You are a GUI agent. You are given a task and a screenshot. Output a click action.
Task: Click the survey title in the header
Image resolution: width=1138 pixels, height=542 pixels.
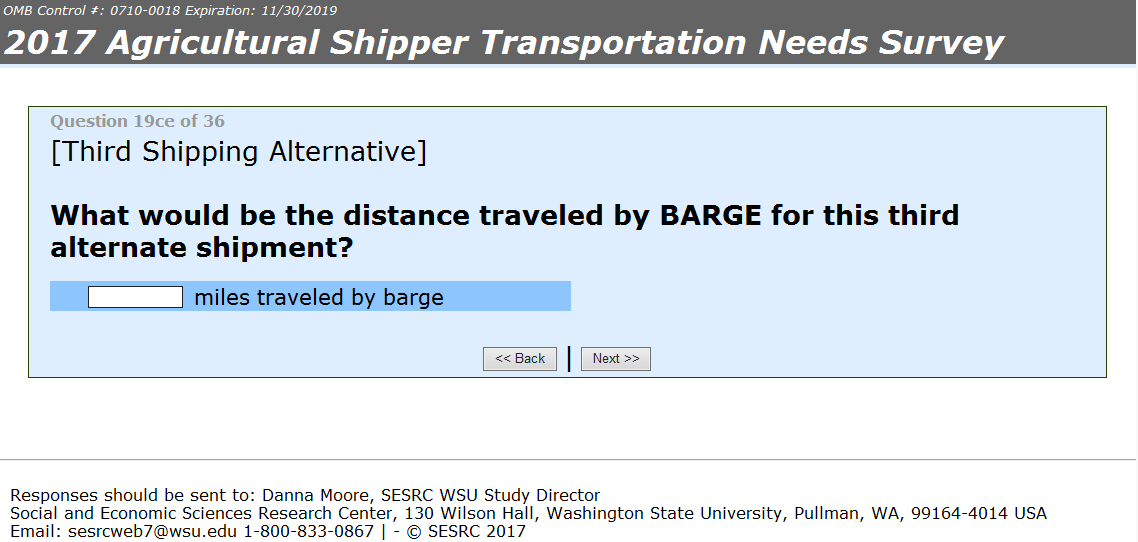504,43
